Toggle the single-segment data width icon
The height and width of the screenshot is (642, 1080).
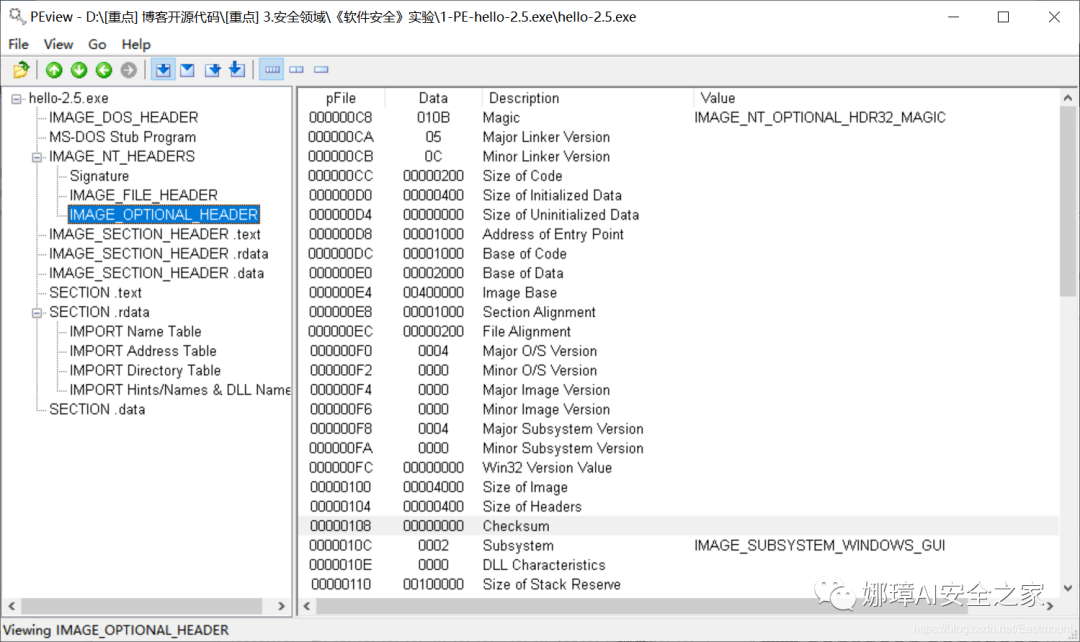tap(321, 70)
